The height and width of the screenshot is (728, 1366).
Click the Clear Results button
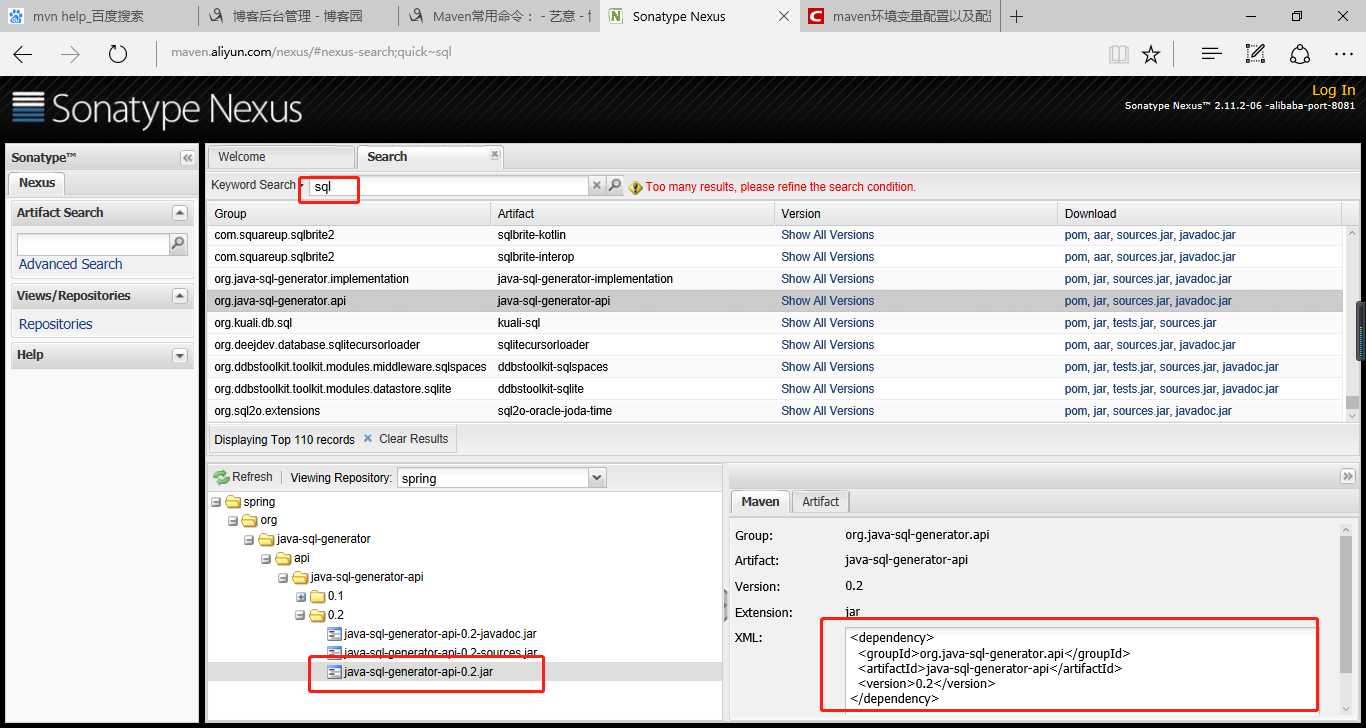[x=406, y=439]
